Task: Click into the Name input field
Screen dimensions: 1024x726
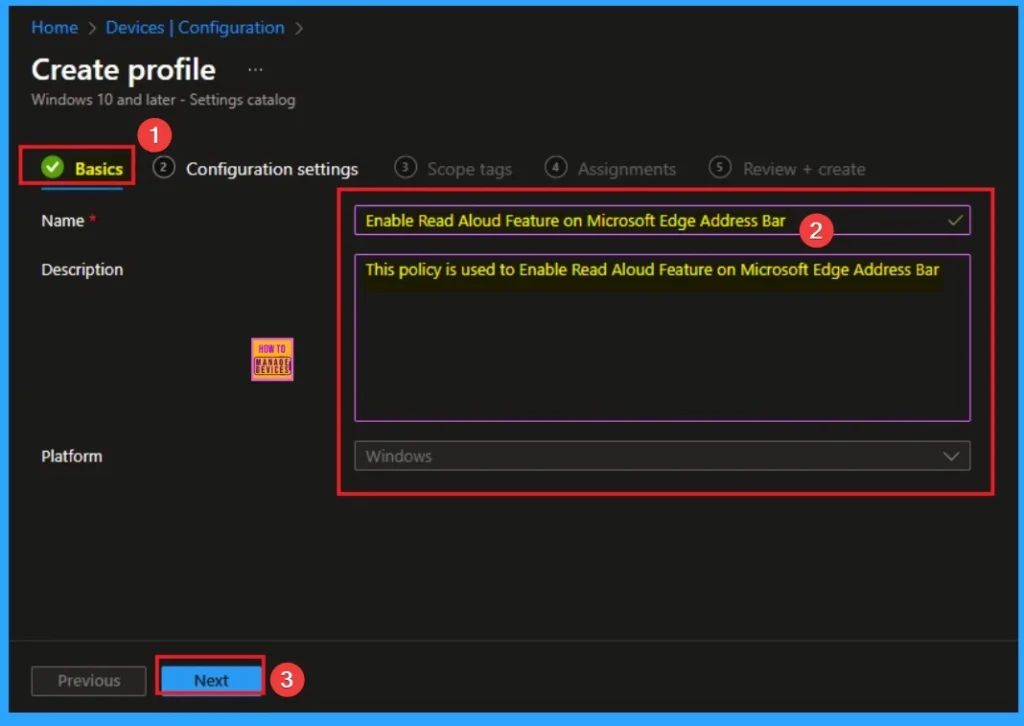Action: (662, 221)
